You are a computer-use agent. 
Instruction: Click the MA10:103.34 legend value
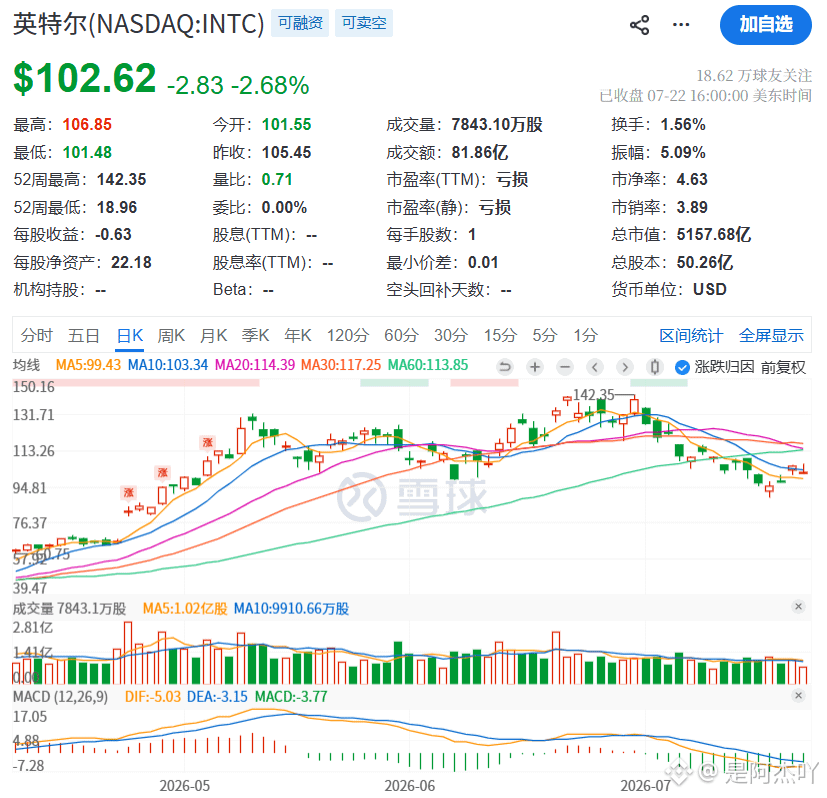168,365
